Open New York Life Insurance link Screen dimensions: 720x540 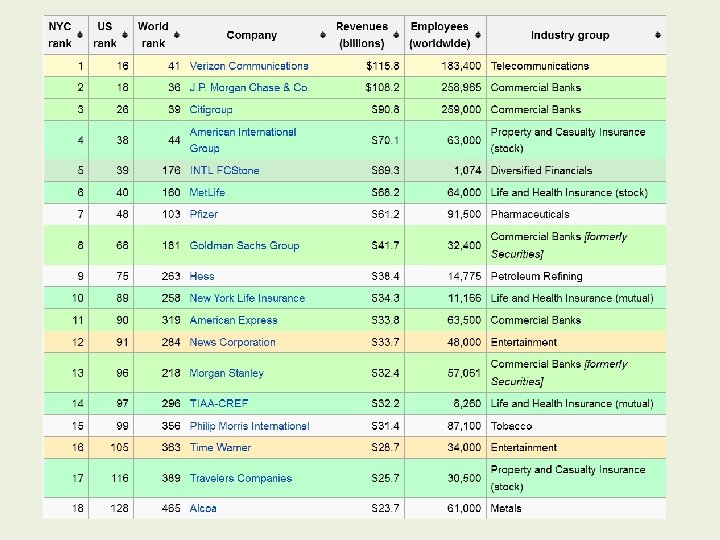(x=247, y=298)
